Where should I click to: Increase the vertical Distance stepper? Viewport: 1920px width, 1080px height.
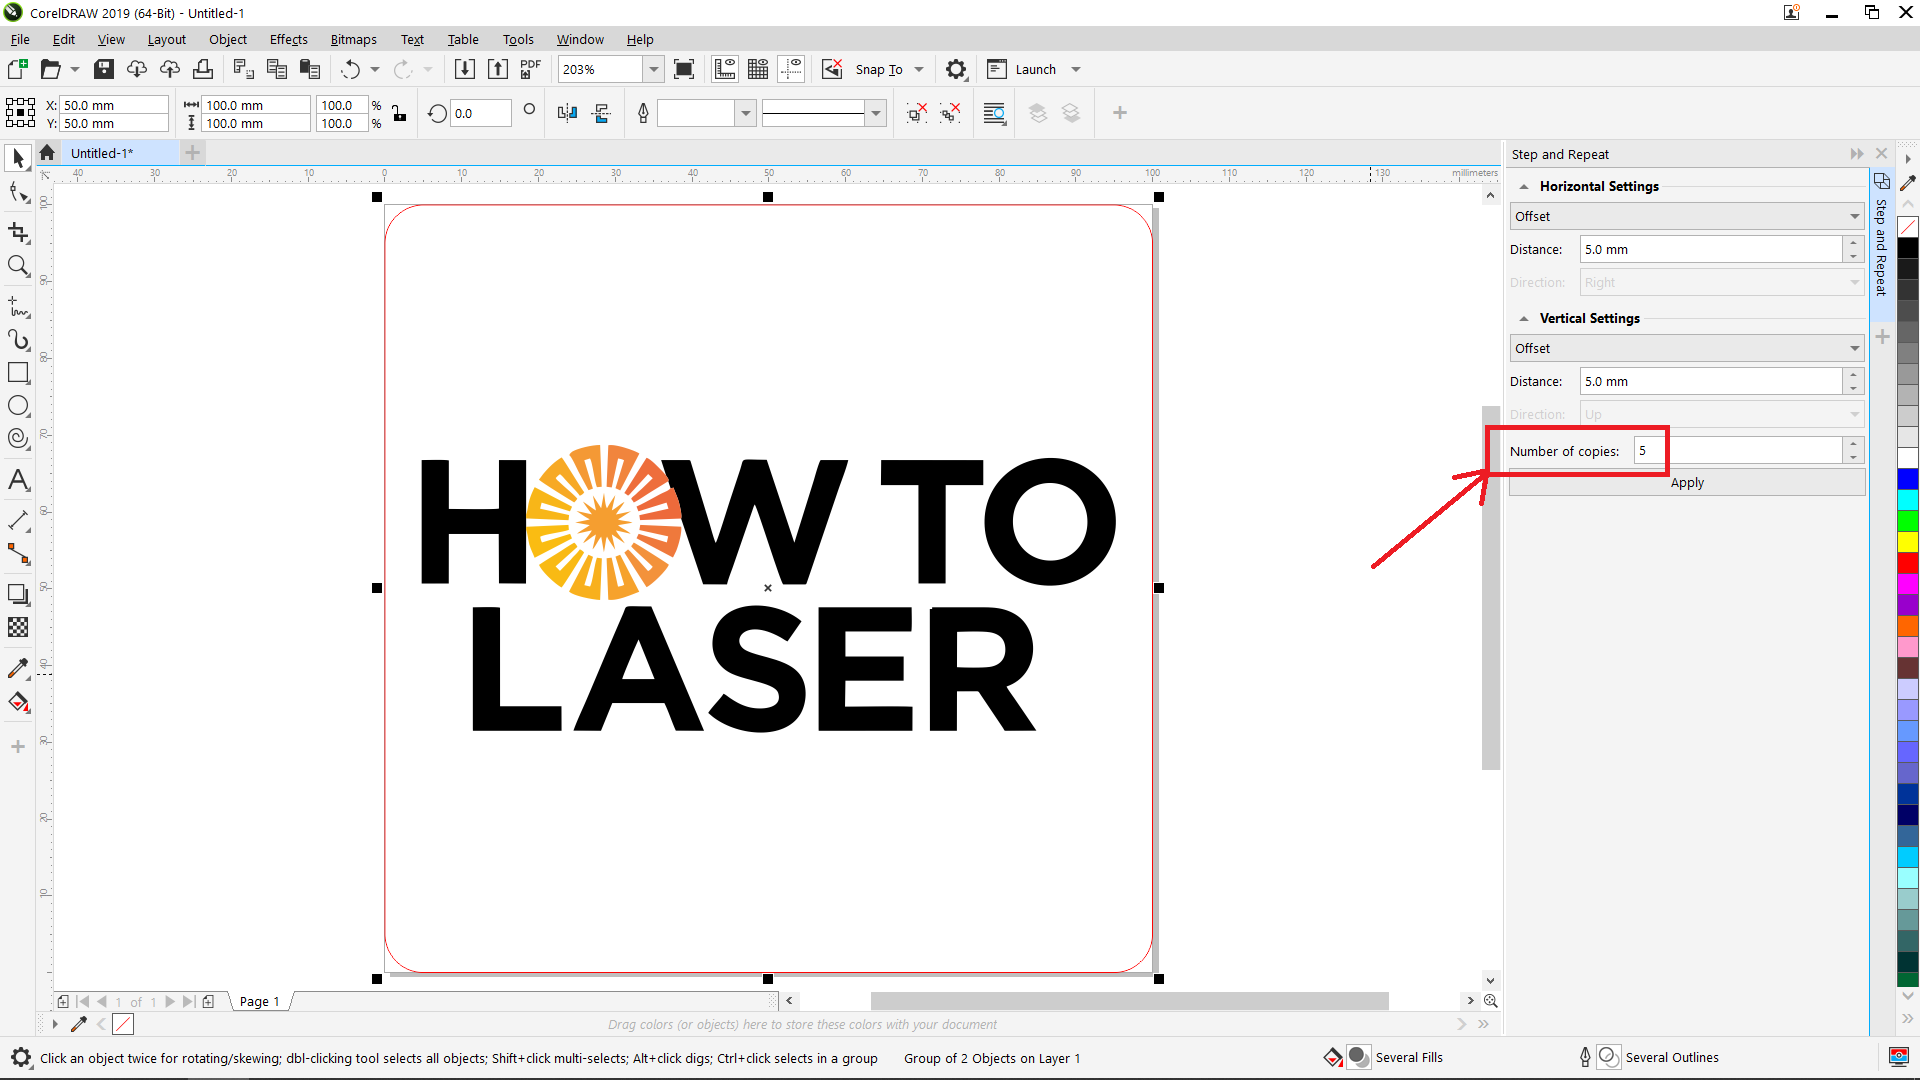tap(1854, 375)
